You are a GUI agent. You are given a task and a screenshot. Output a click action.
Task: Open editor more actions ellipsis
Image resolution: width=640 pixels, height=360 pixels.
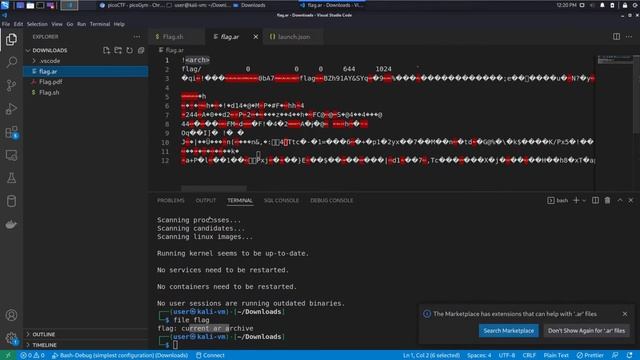coord(629,37)
